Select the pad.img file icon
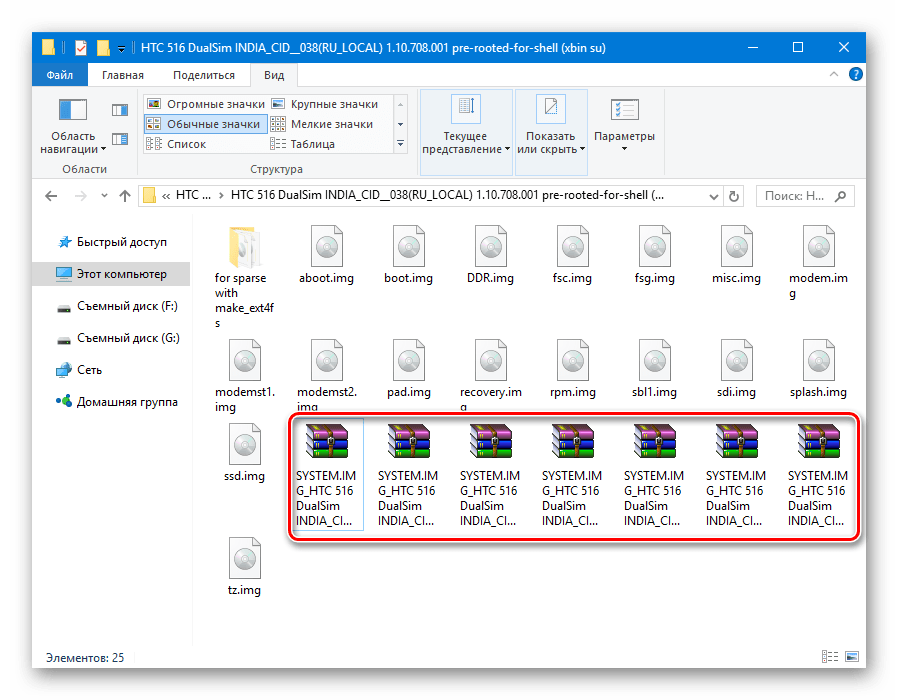The image size is (898, 700). click(x=408, y=360)
